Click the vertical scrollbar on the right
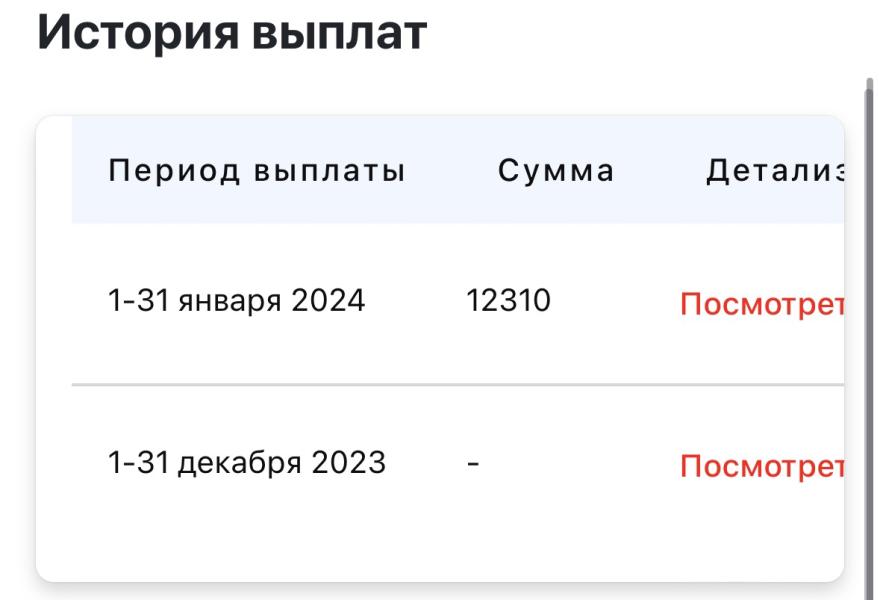Screen dimensions: 879x600 click(869, 336)
